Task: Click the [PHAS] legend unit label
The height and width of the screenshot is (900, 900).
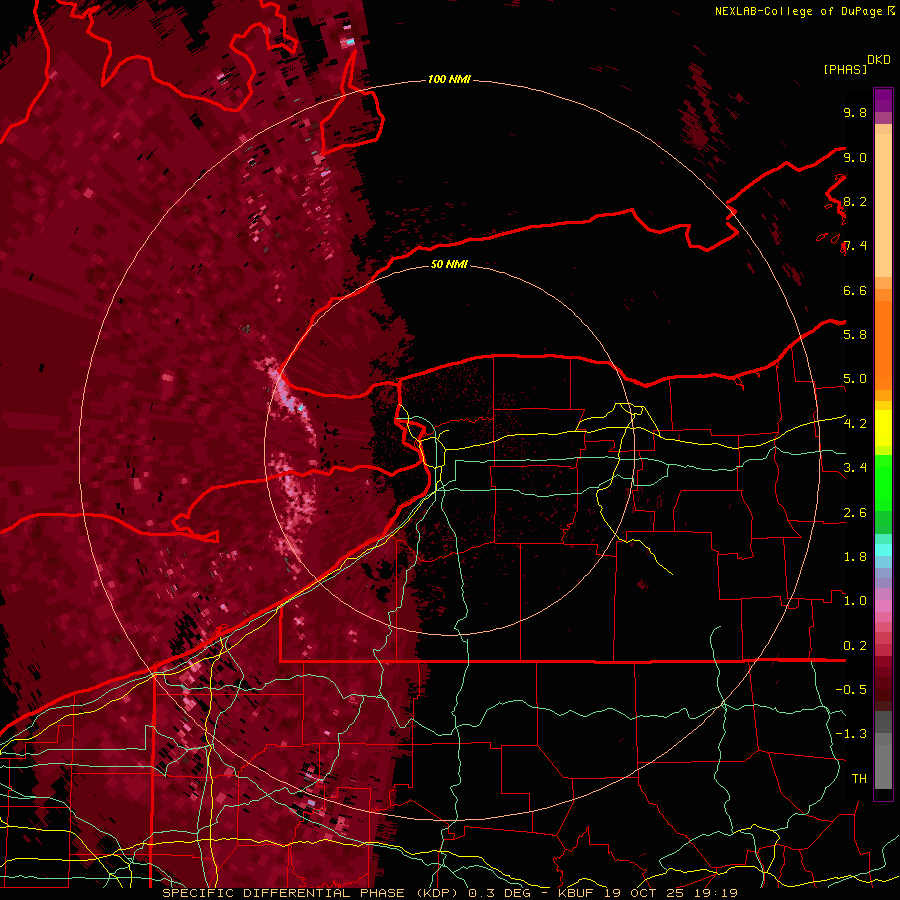Action: point(845,69)
